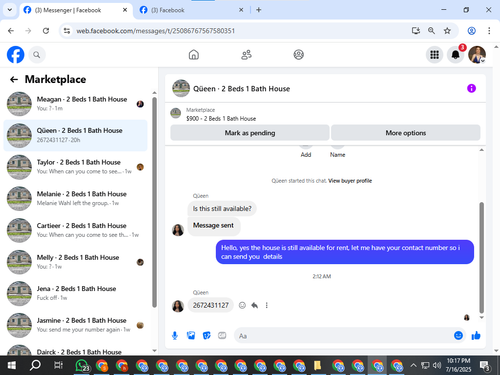
Task: Go to the Home feed icon
Action: pos(194,55)
